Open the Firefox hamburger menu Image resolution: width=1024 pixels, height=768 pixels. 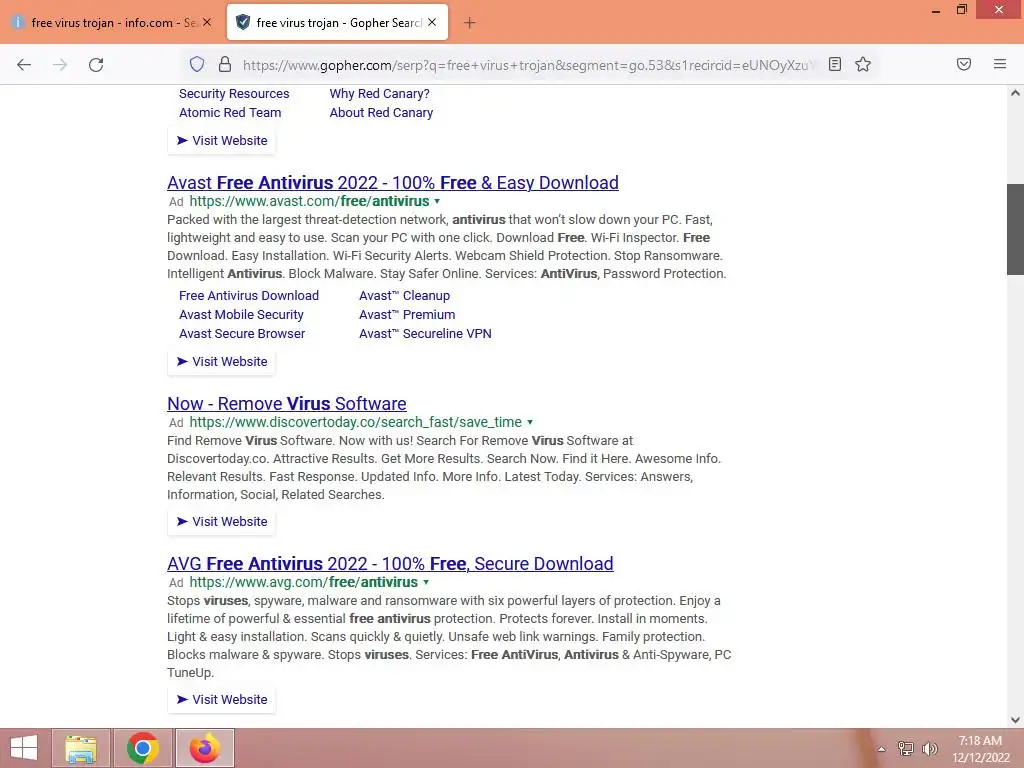(x=1000, y=64)
